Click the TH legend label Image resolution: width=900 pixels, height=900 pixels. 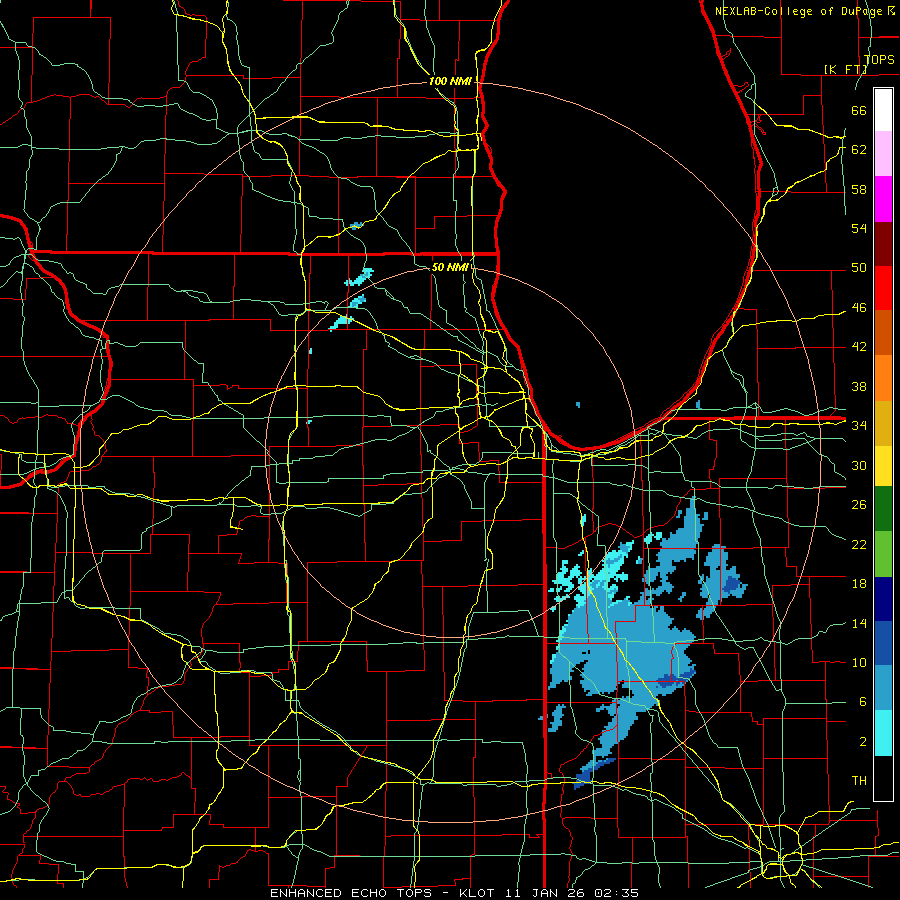859,780
